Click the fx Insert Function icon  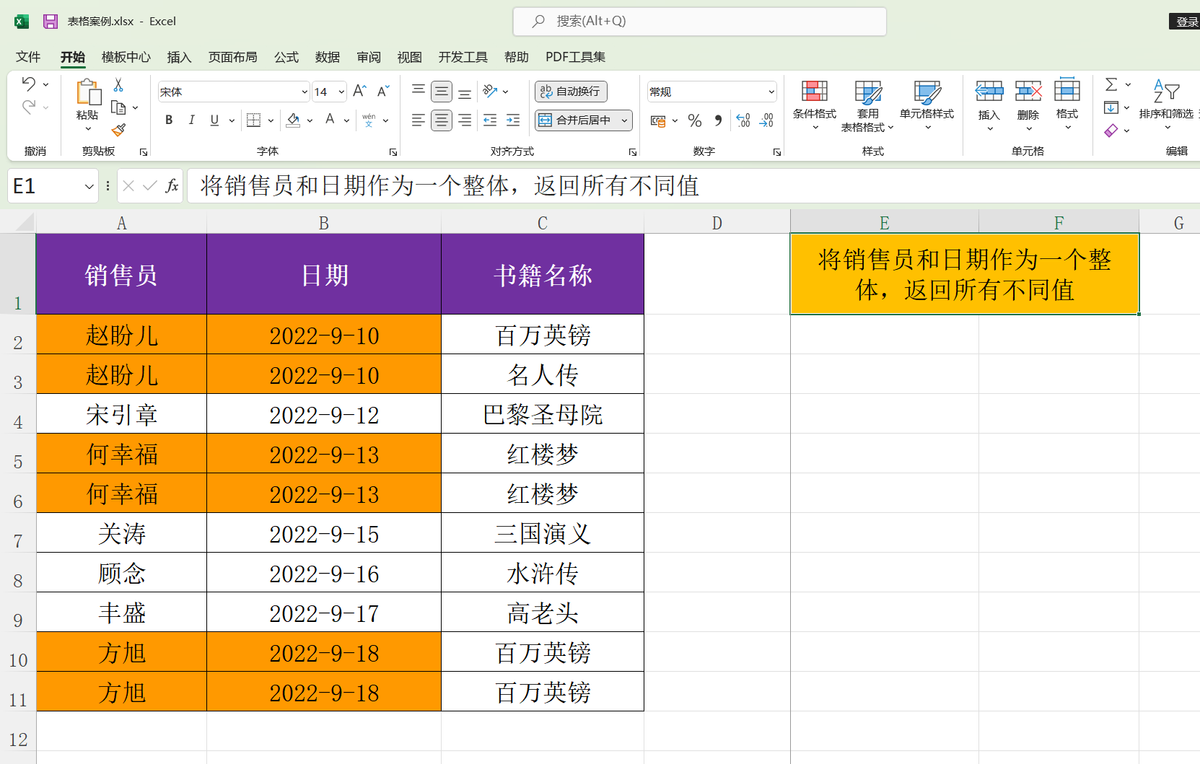coord(172,186)
